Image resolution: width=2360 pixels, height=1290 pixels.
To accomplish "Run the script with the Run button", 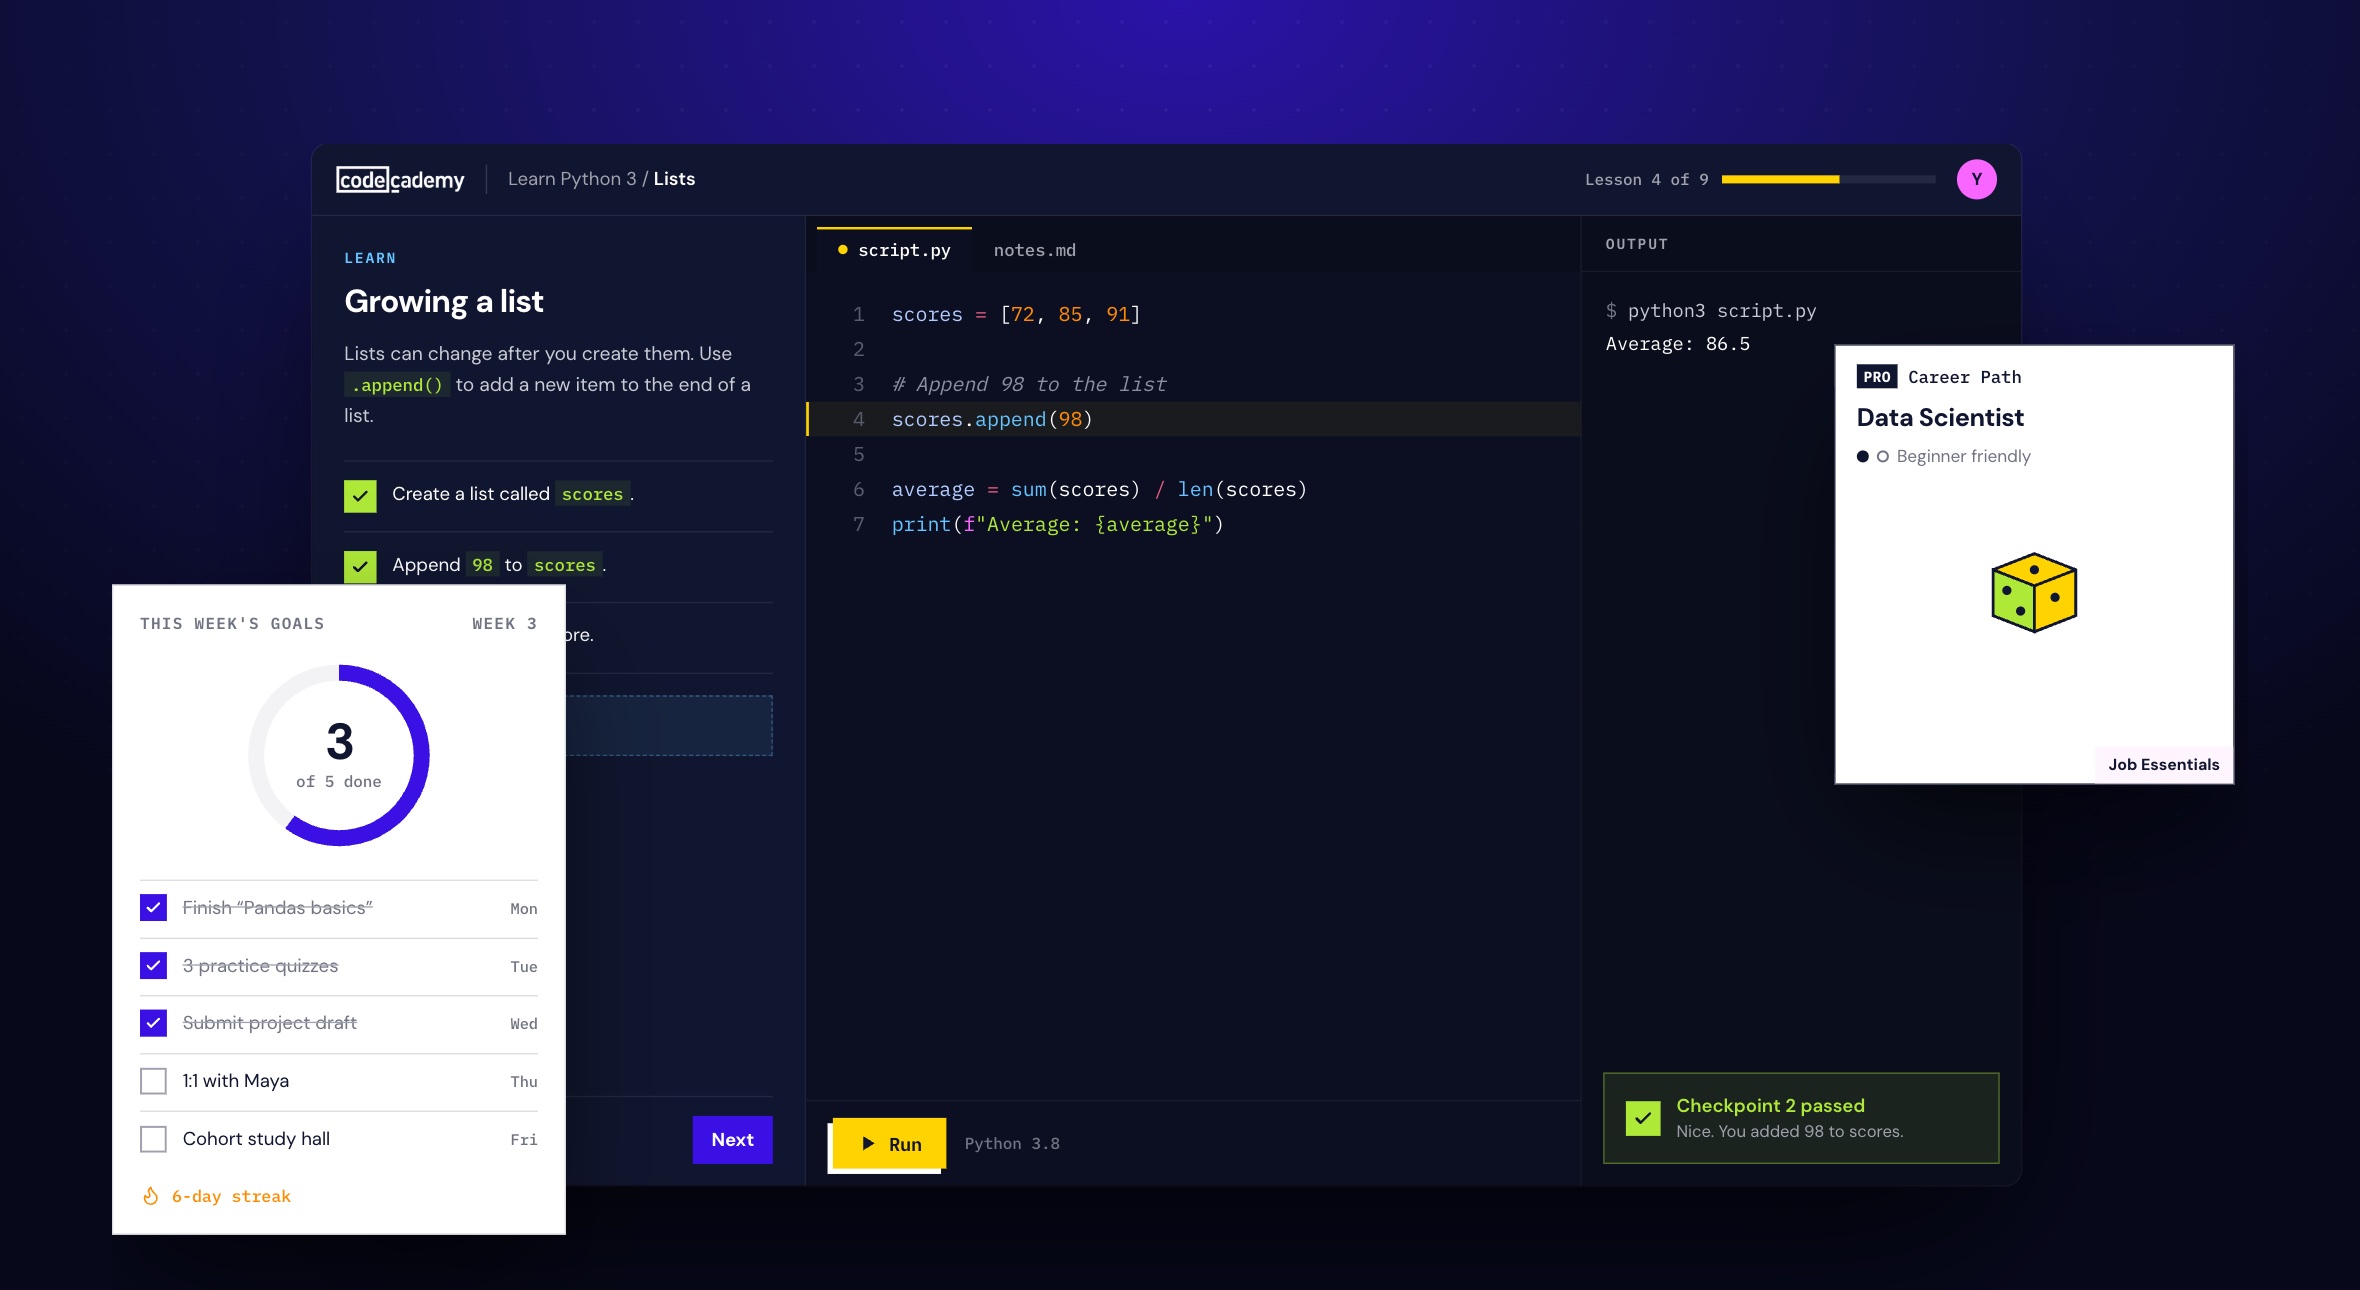I will (x=890, y=1143).
